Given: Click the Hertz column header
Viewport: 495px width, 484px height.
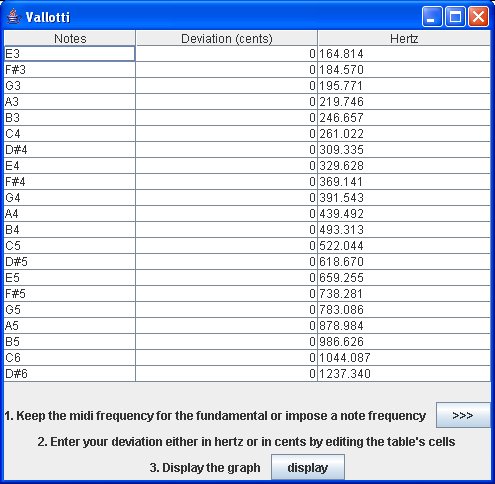Looking at the screenshot, I should point(404,38).
